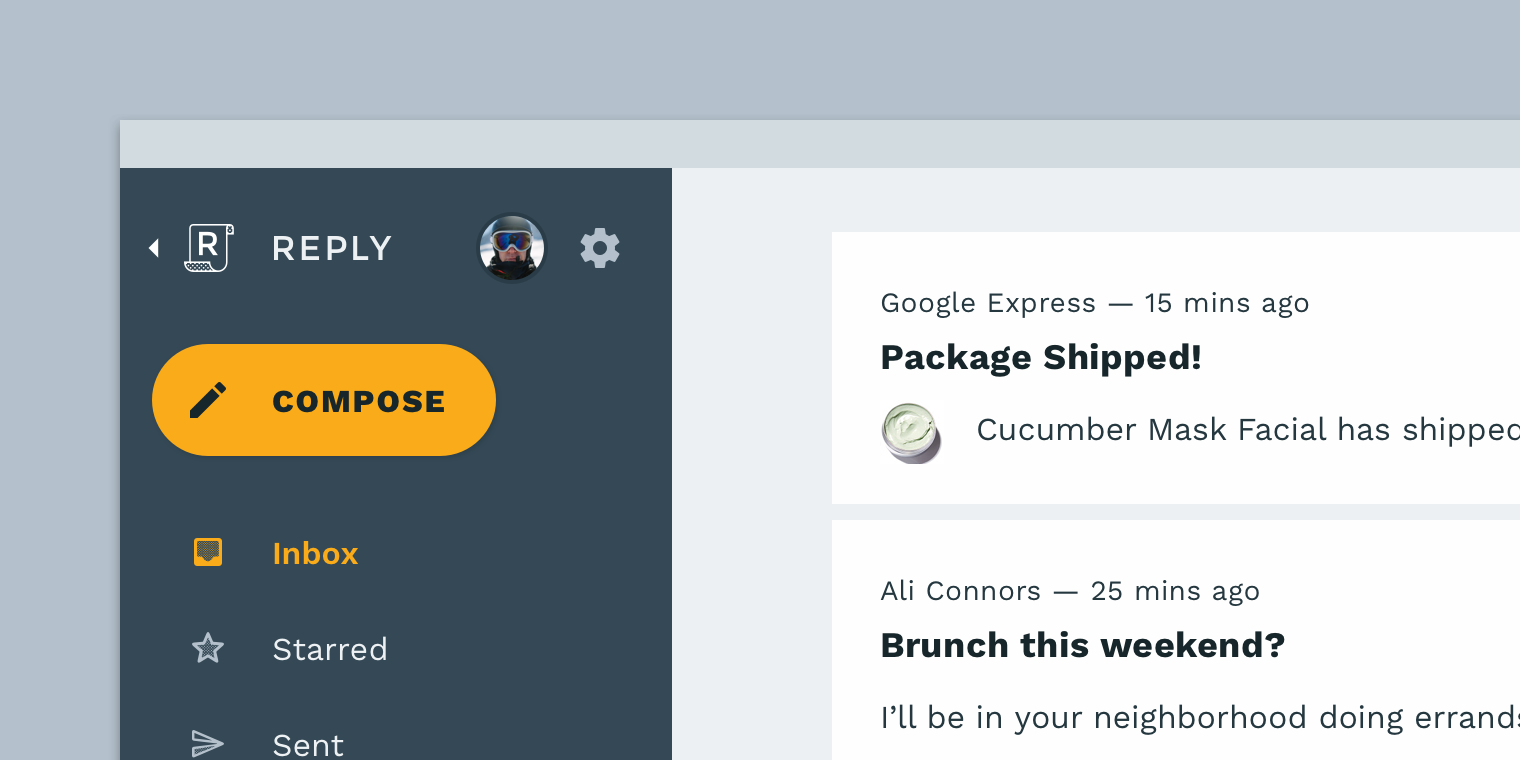Image resolution: width=1520 pixels, height=760 pixels.
Task: Click the Starred star icon
Action: click(208, 649)
